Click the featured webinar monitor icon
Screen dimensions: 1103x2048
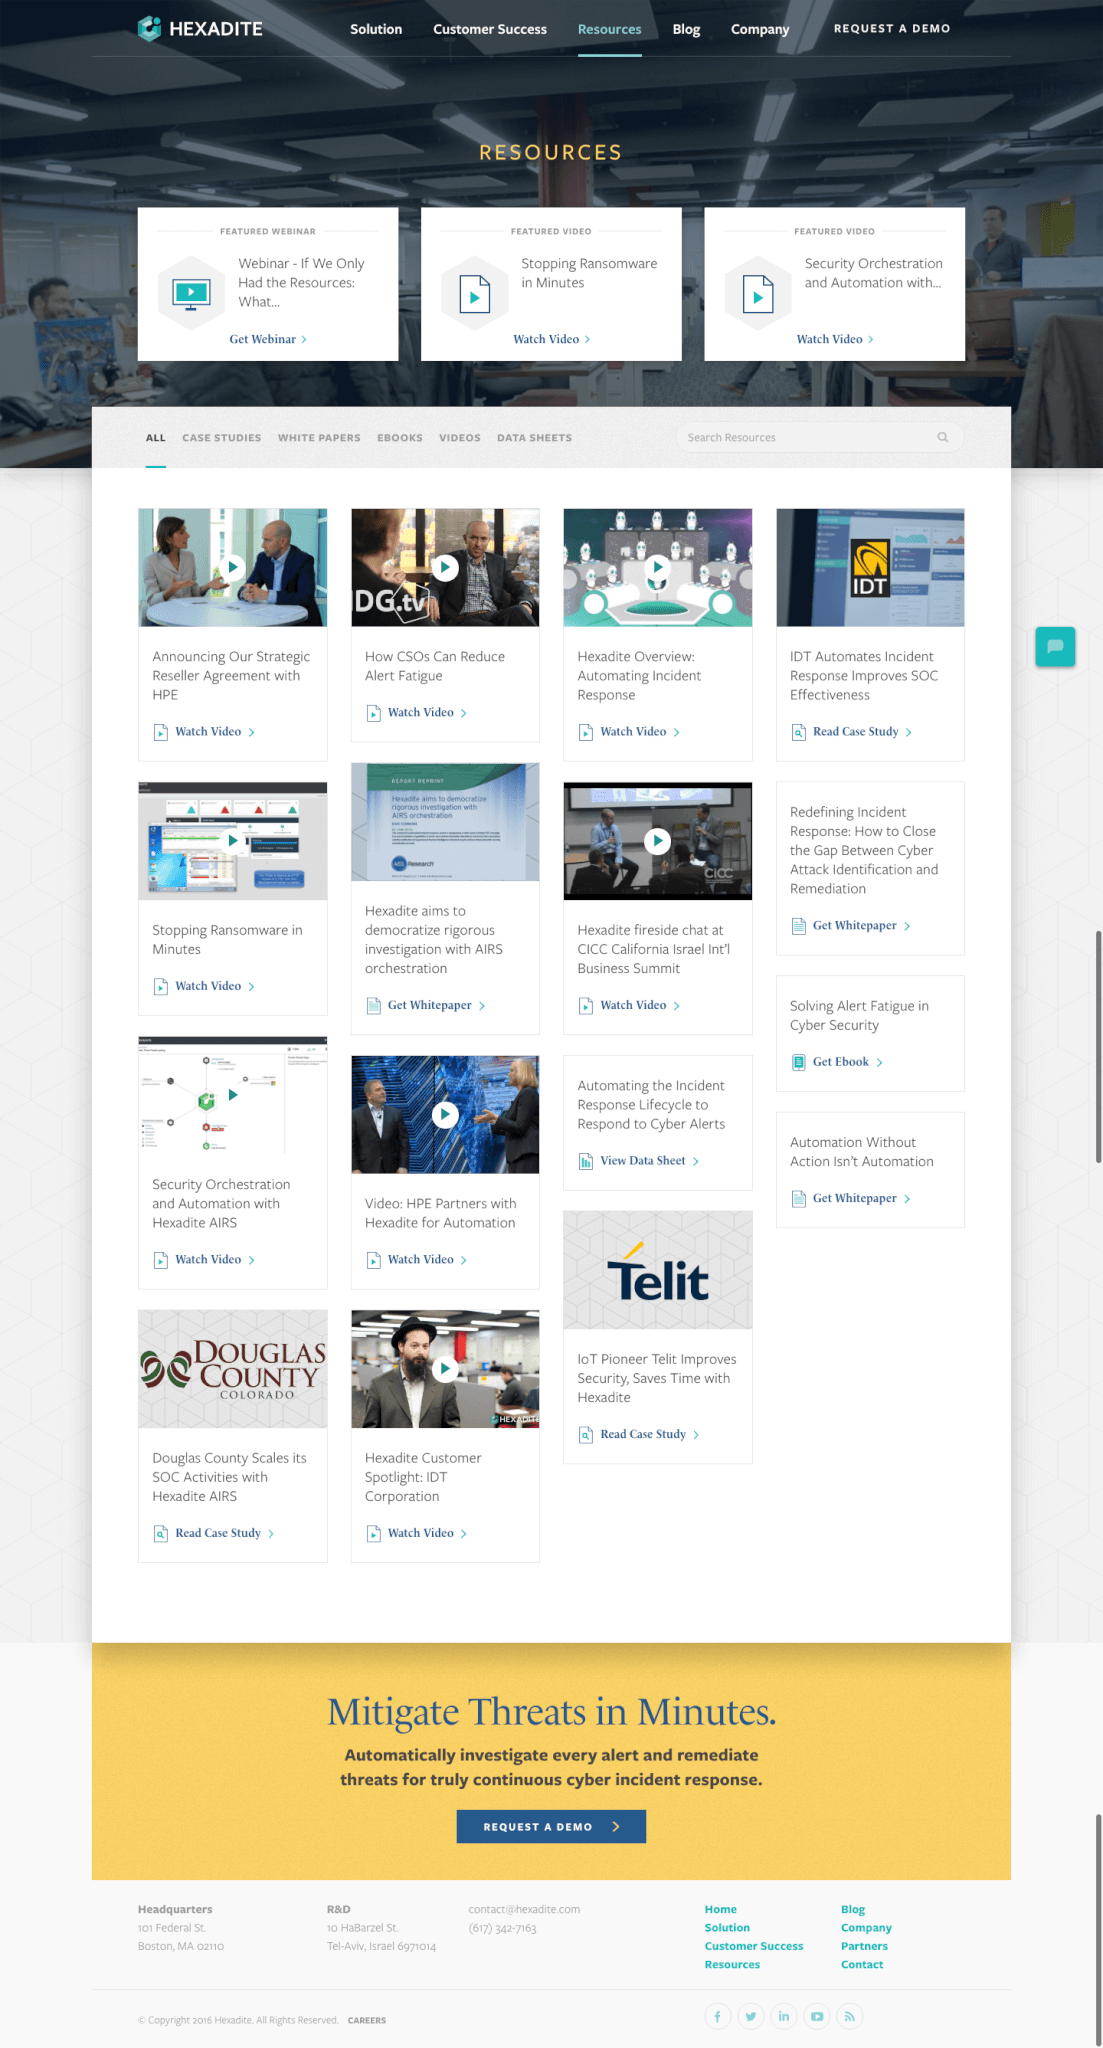pyautogui.click(x=191, y=293)
